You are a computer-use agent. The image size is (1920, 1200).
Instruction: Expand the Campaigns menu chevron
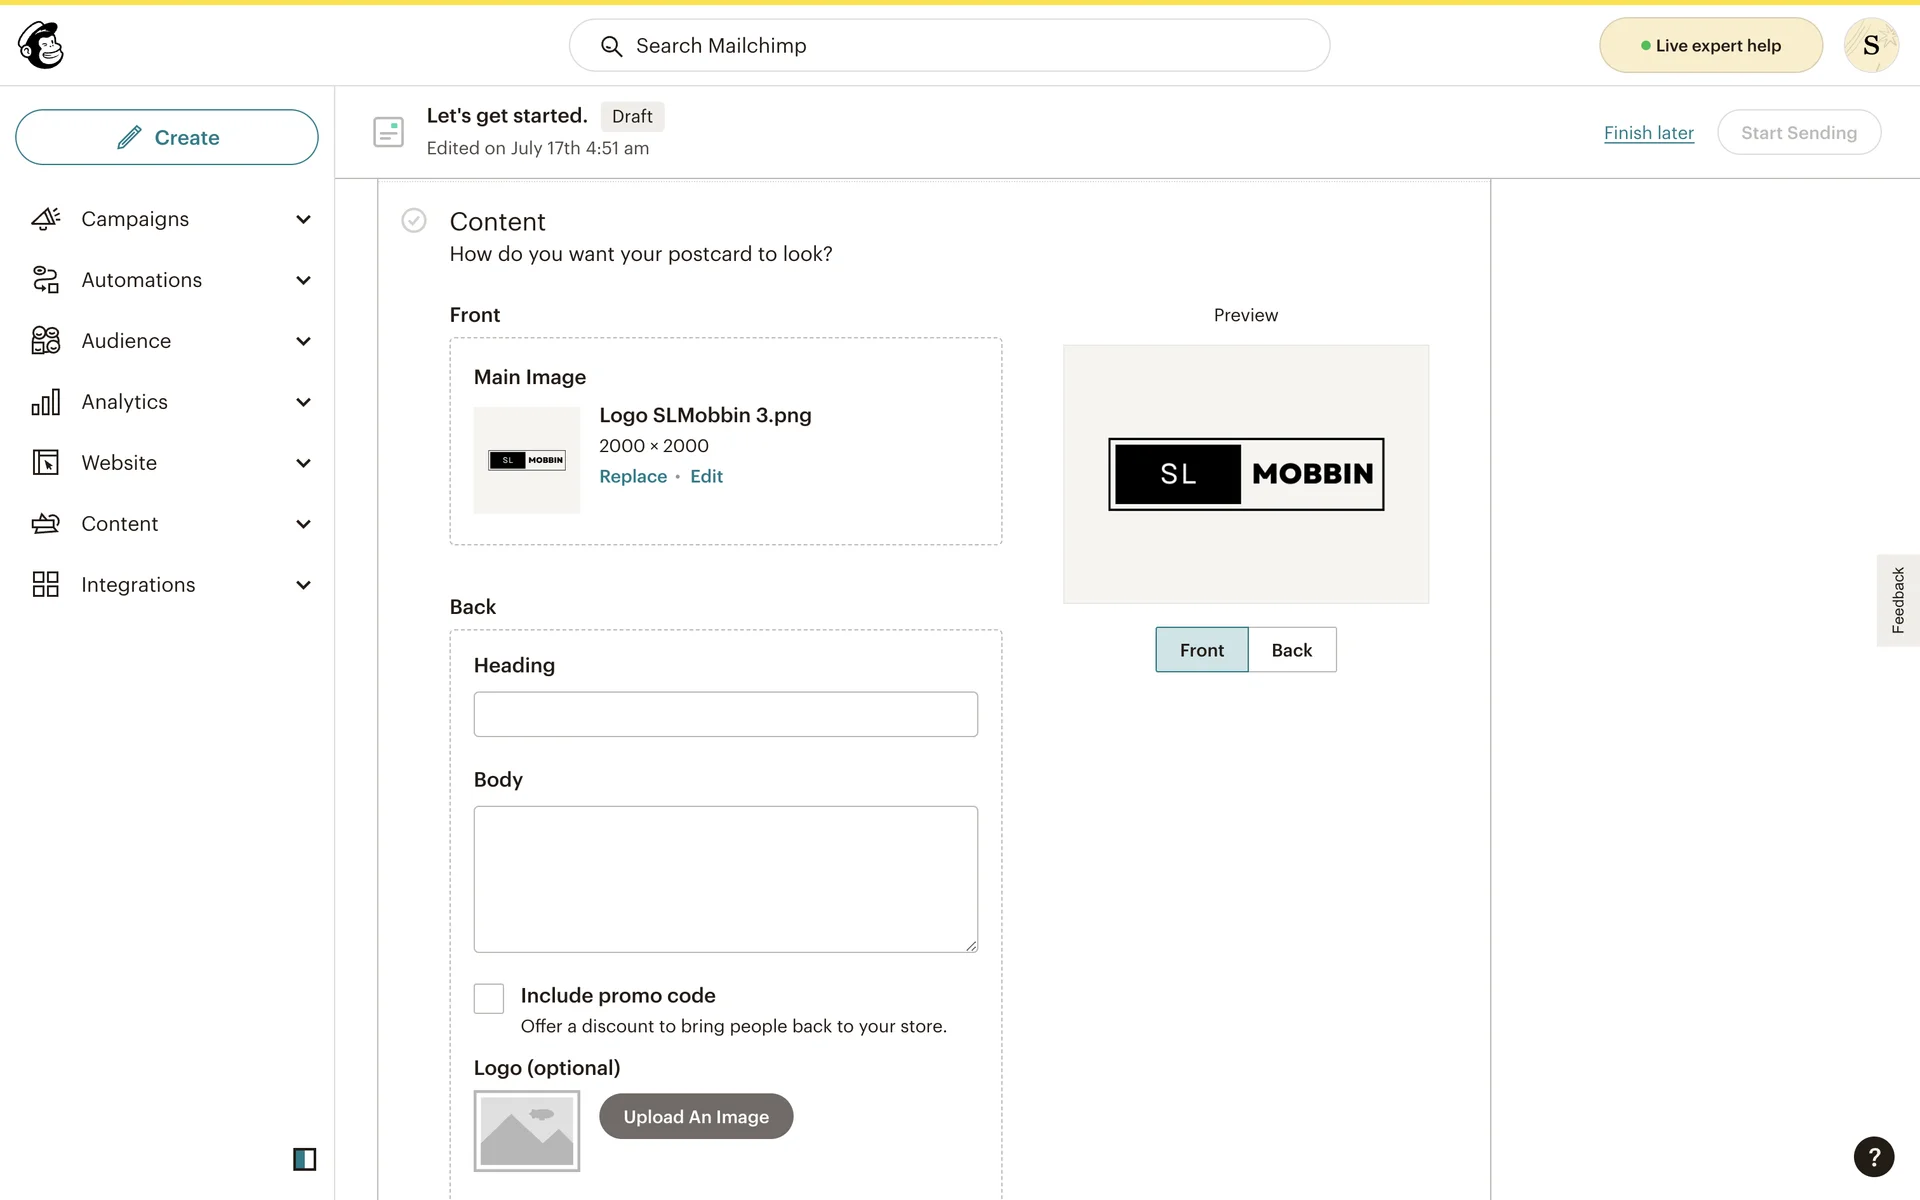303,219
